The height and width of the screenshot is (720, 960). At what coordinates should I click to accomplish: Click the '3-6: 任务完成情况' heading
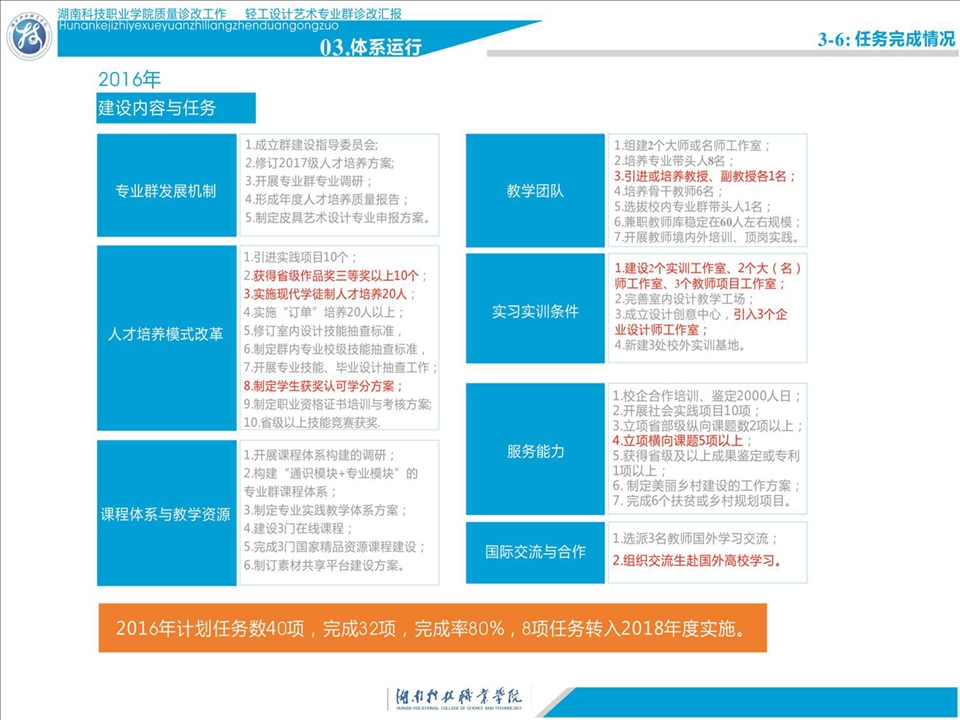click(886, 39)
